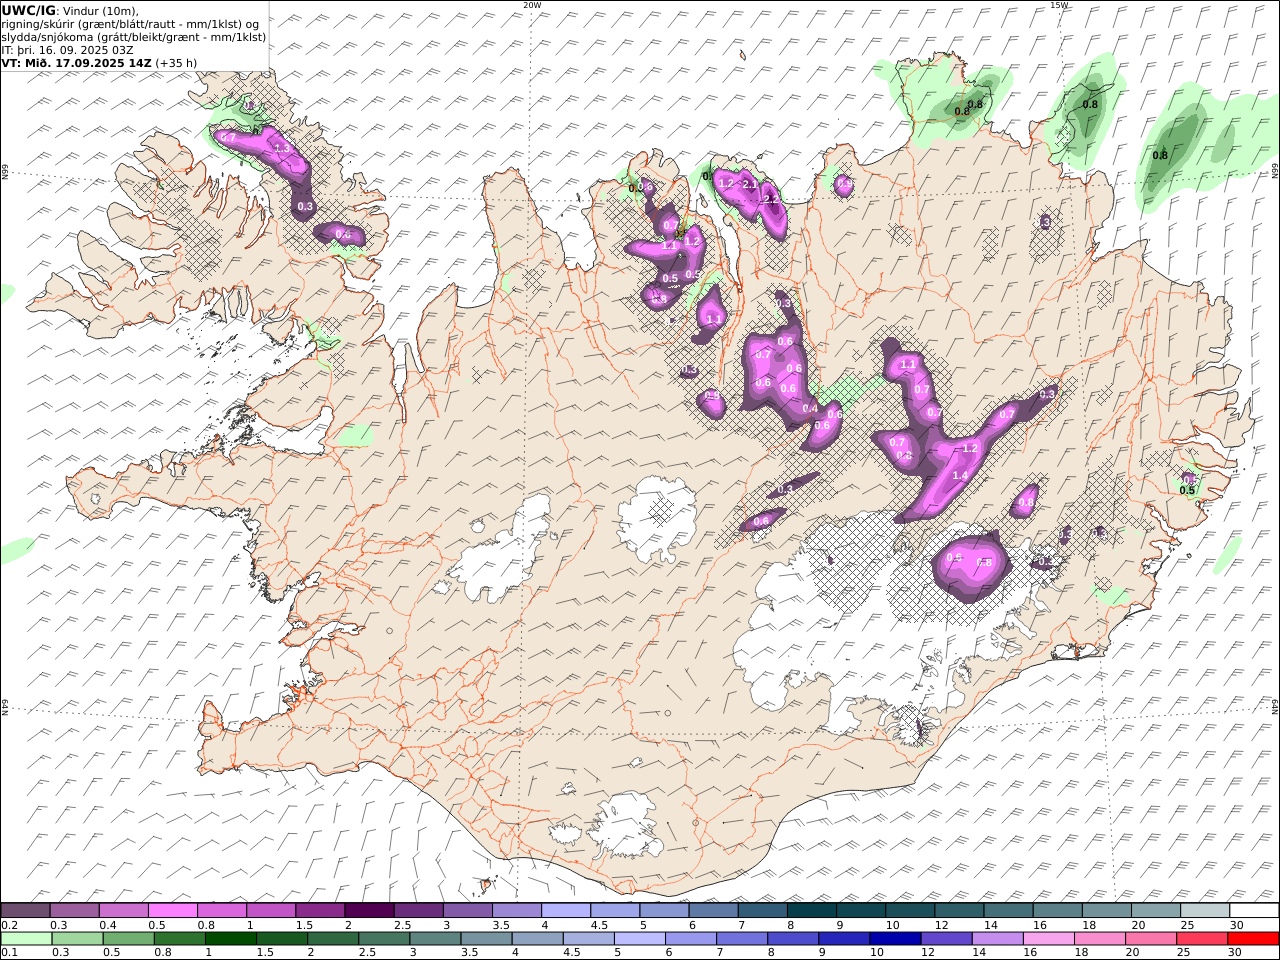Select the hot pink 20 swatch in the lower legend row
The image size is (1280, 960).
click(x=1150, y=939)
